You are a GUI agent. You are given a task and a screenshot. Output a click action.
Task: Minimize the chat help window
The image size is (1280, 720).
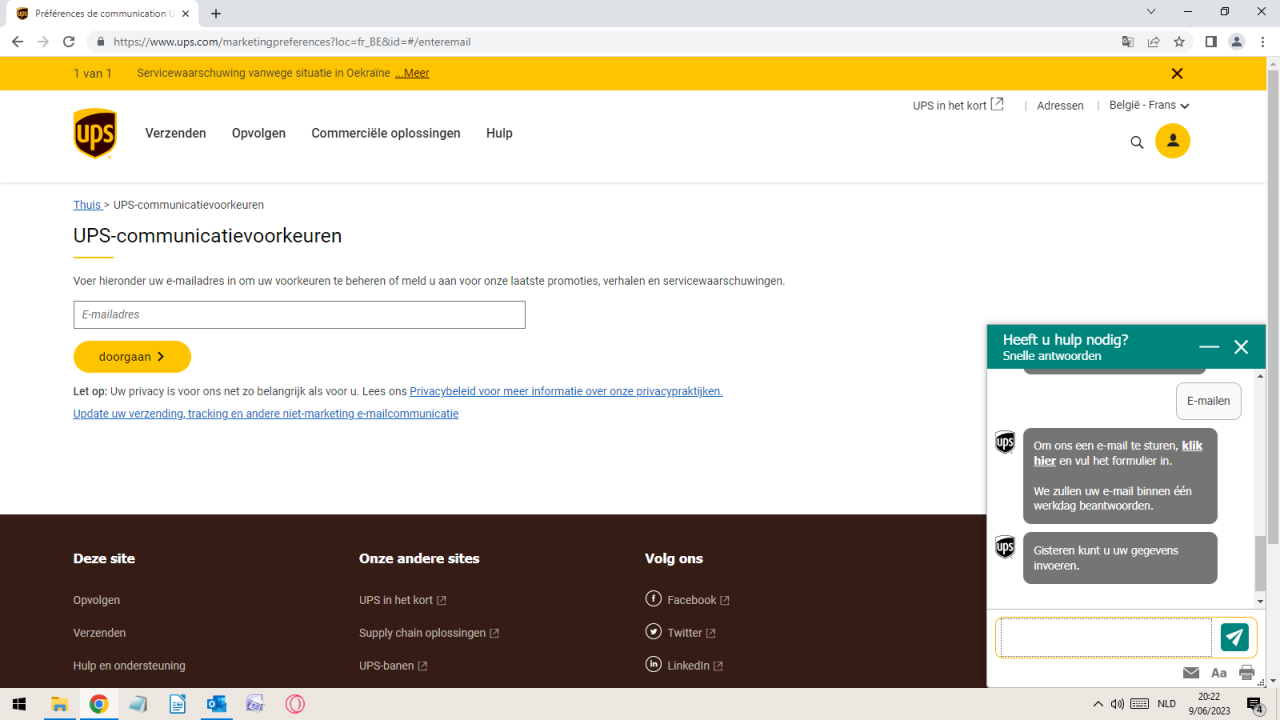[x=1209, y=347]
